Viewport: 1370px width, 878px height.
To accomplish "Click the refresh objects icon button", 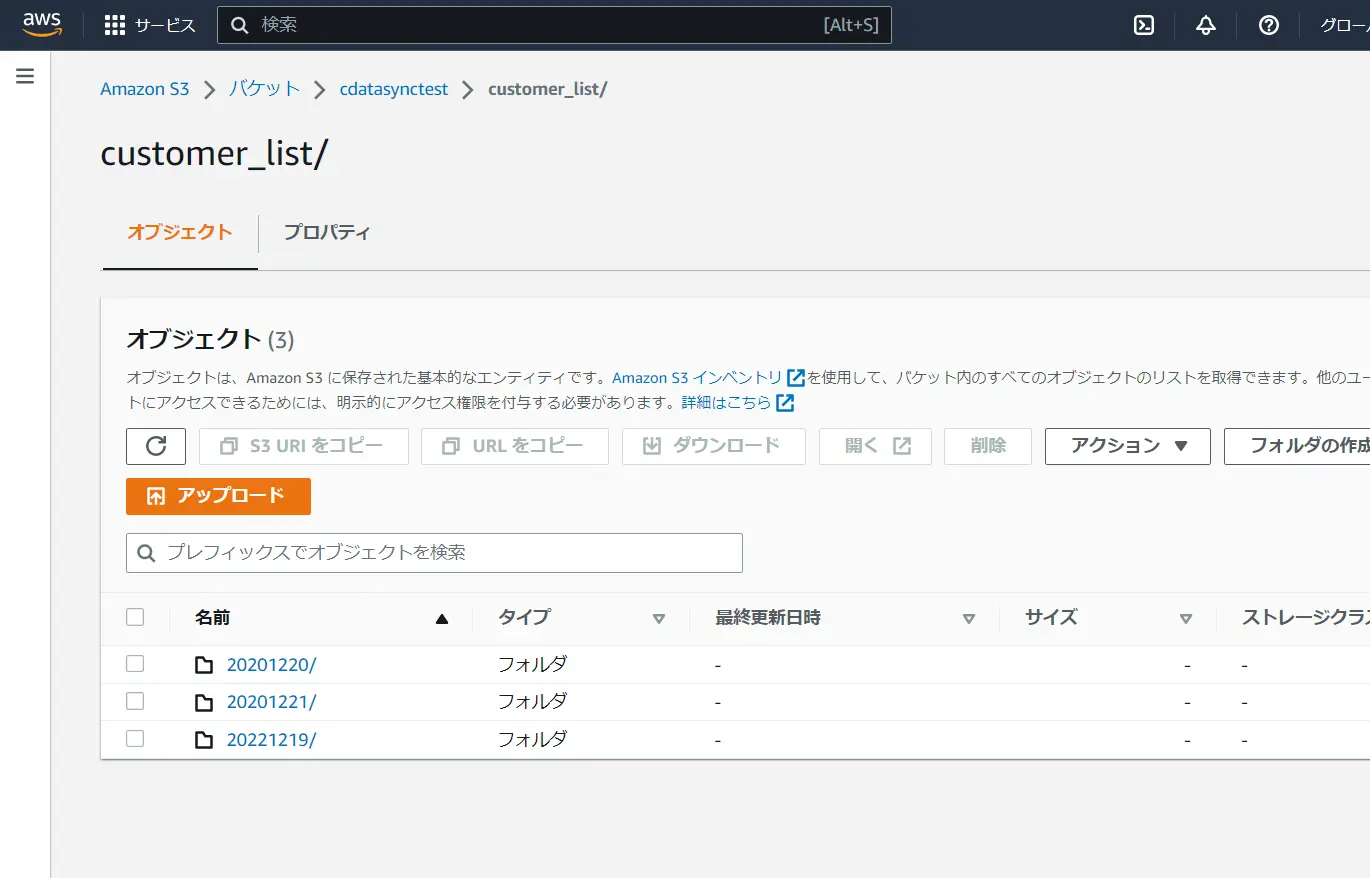I will coord(156,446).
